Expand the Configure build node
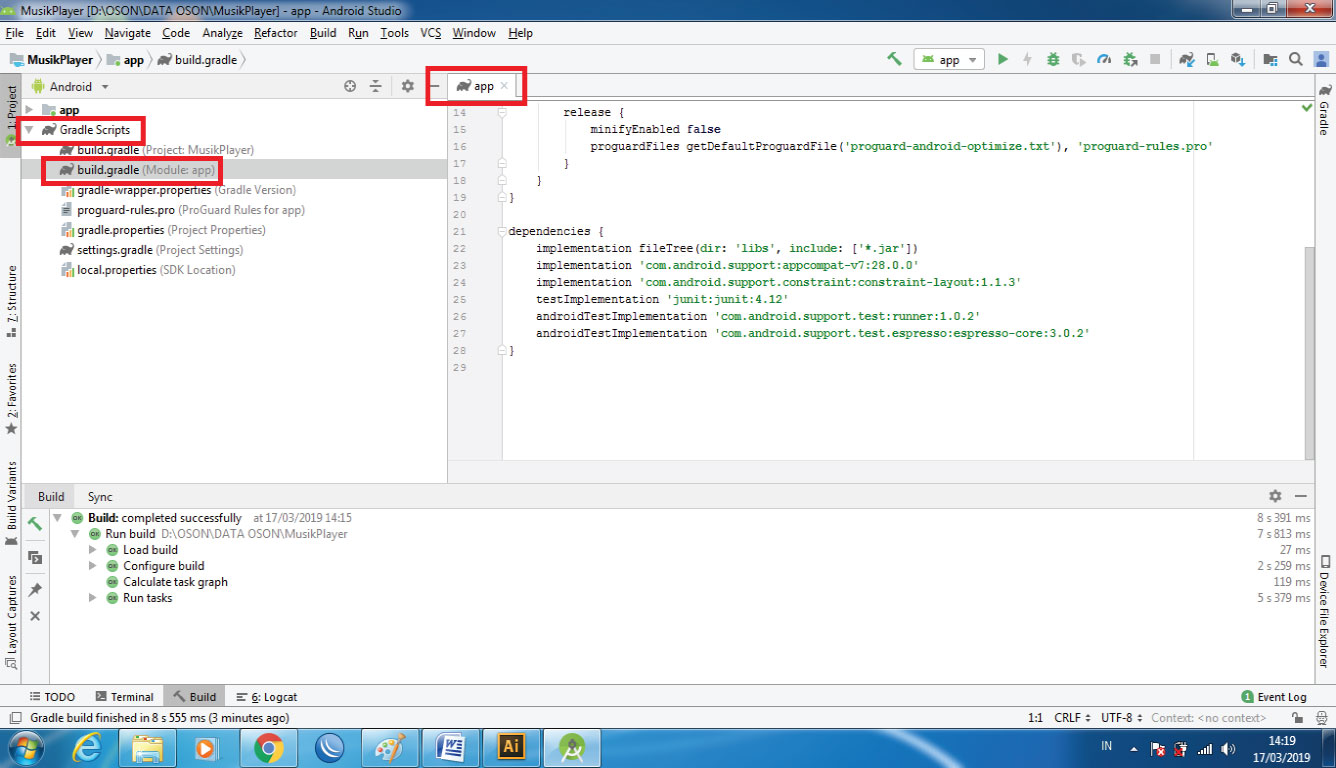This screenshot has width=1336, height=768. click(93, 566)
